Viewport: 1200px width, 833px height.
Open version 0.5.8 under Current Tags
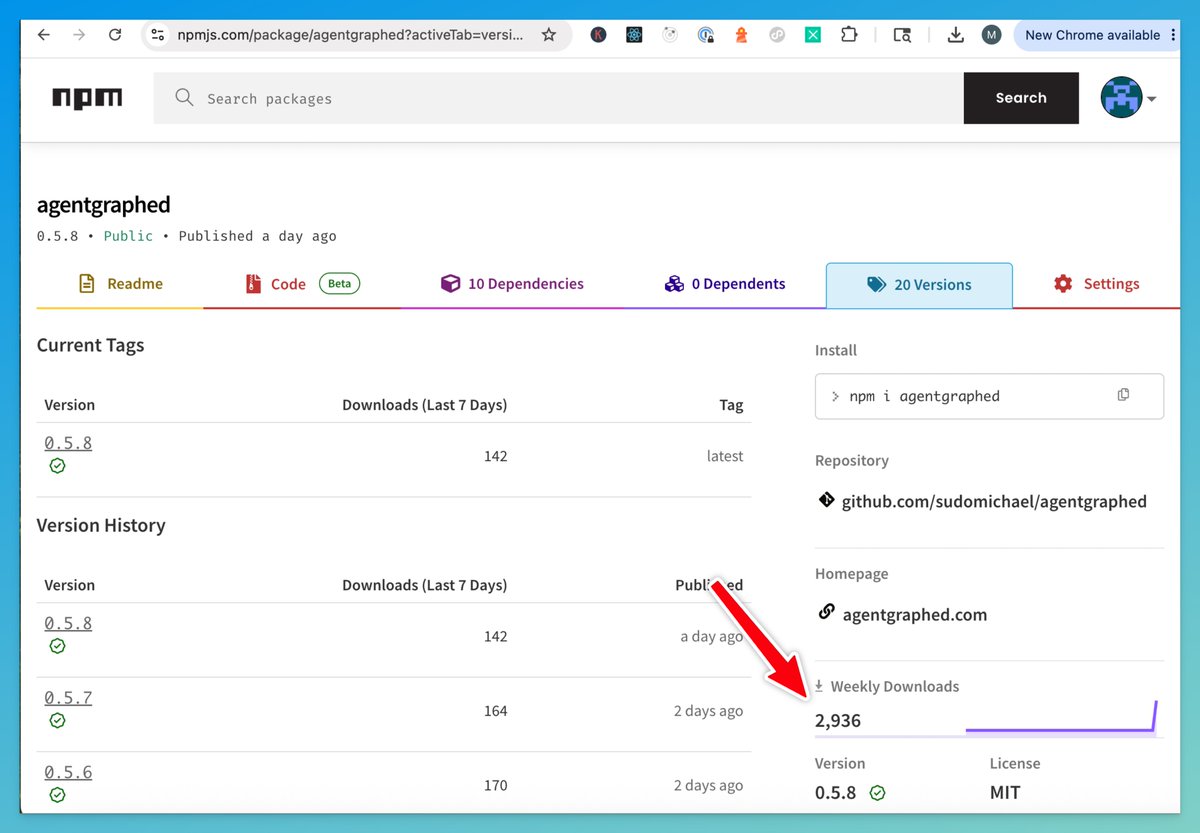[x=68, y=443]
